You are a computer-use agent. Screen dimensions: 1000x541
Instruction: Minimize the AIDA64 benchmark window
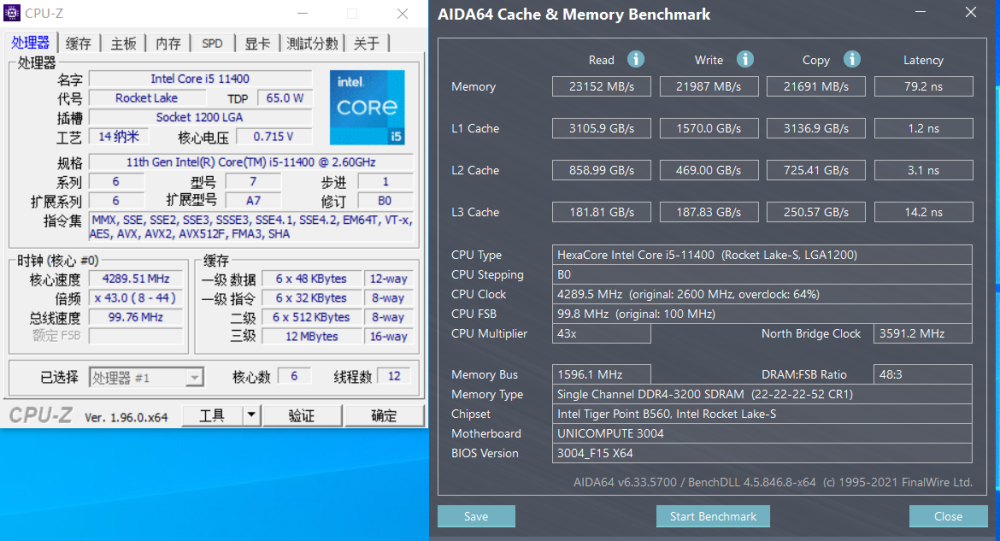pos(920,12)
